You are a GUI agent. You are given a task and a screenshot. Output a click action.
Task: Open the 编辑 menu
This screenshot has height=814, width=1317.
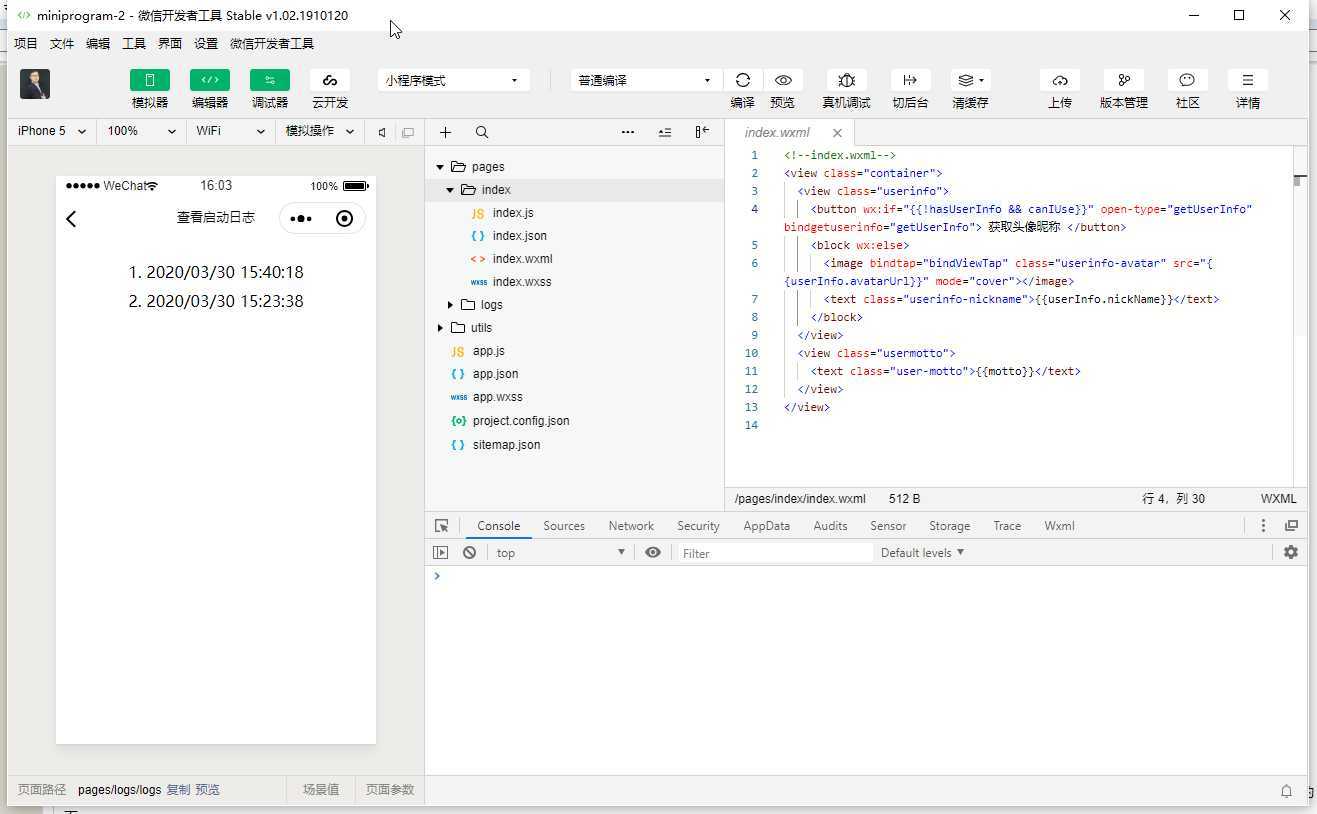[98, 44]
